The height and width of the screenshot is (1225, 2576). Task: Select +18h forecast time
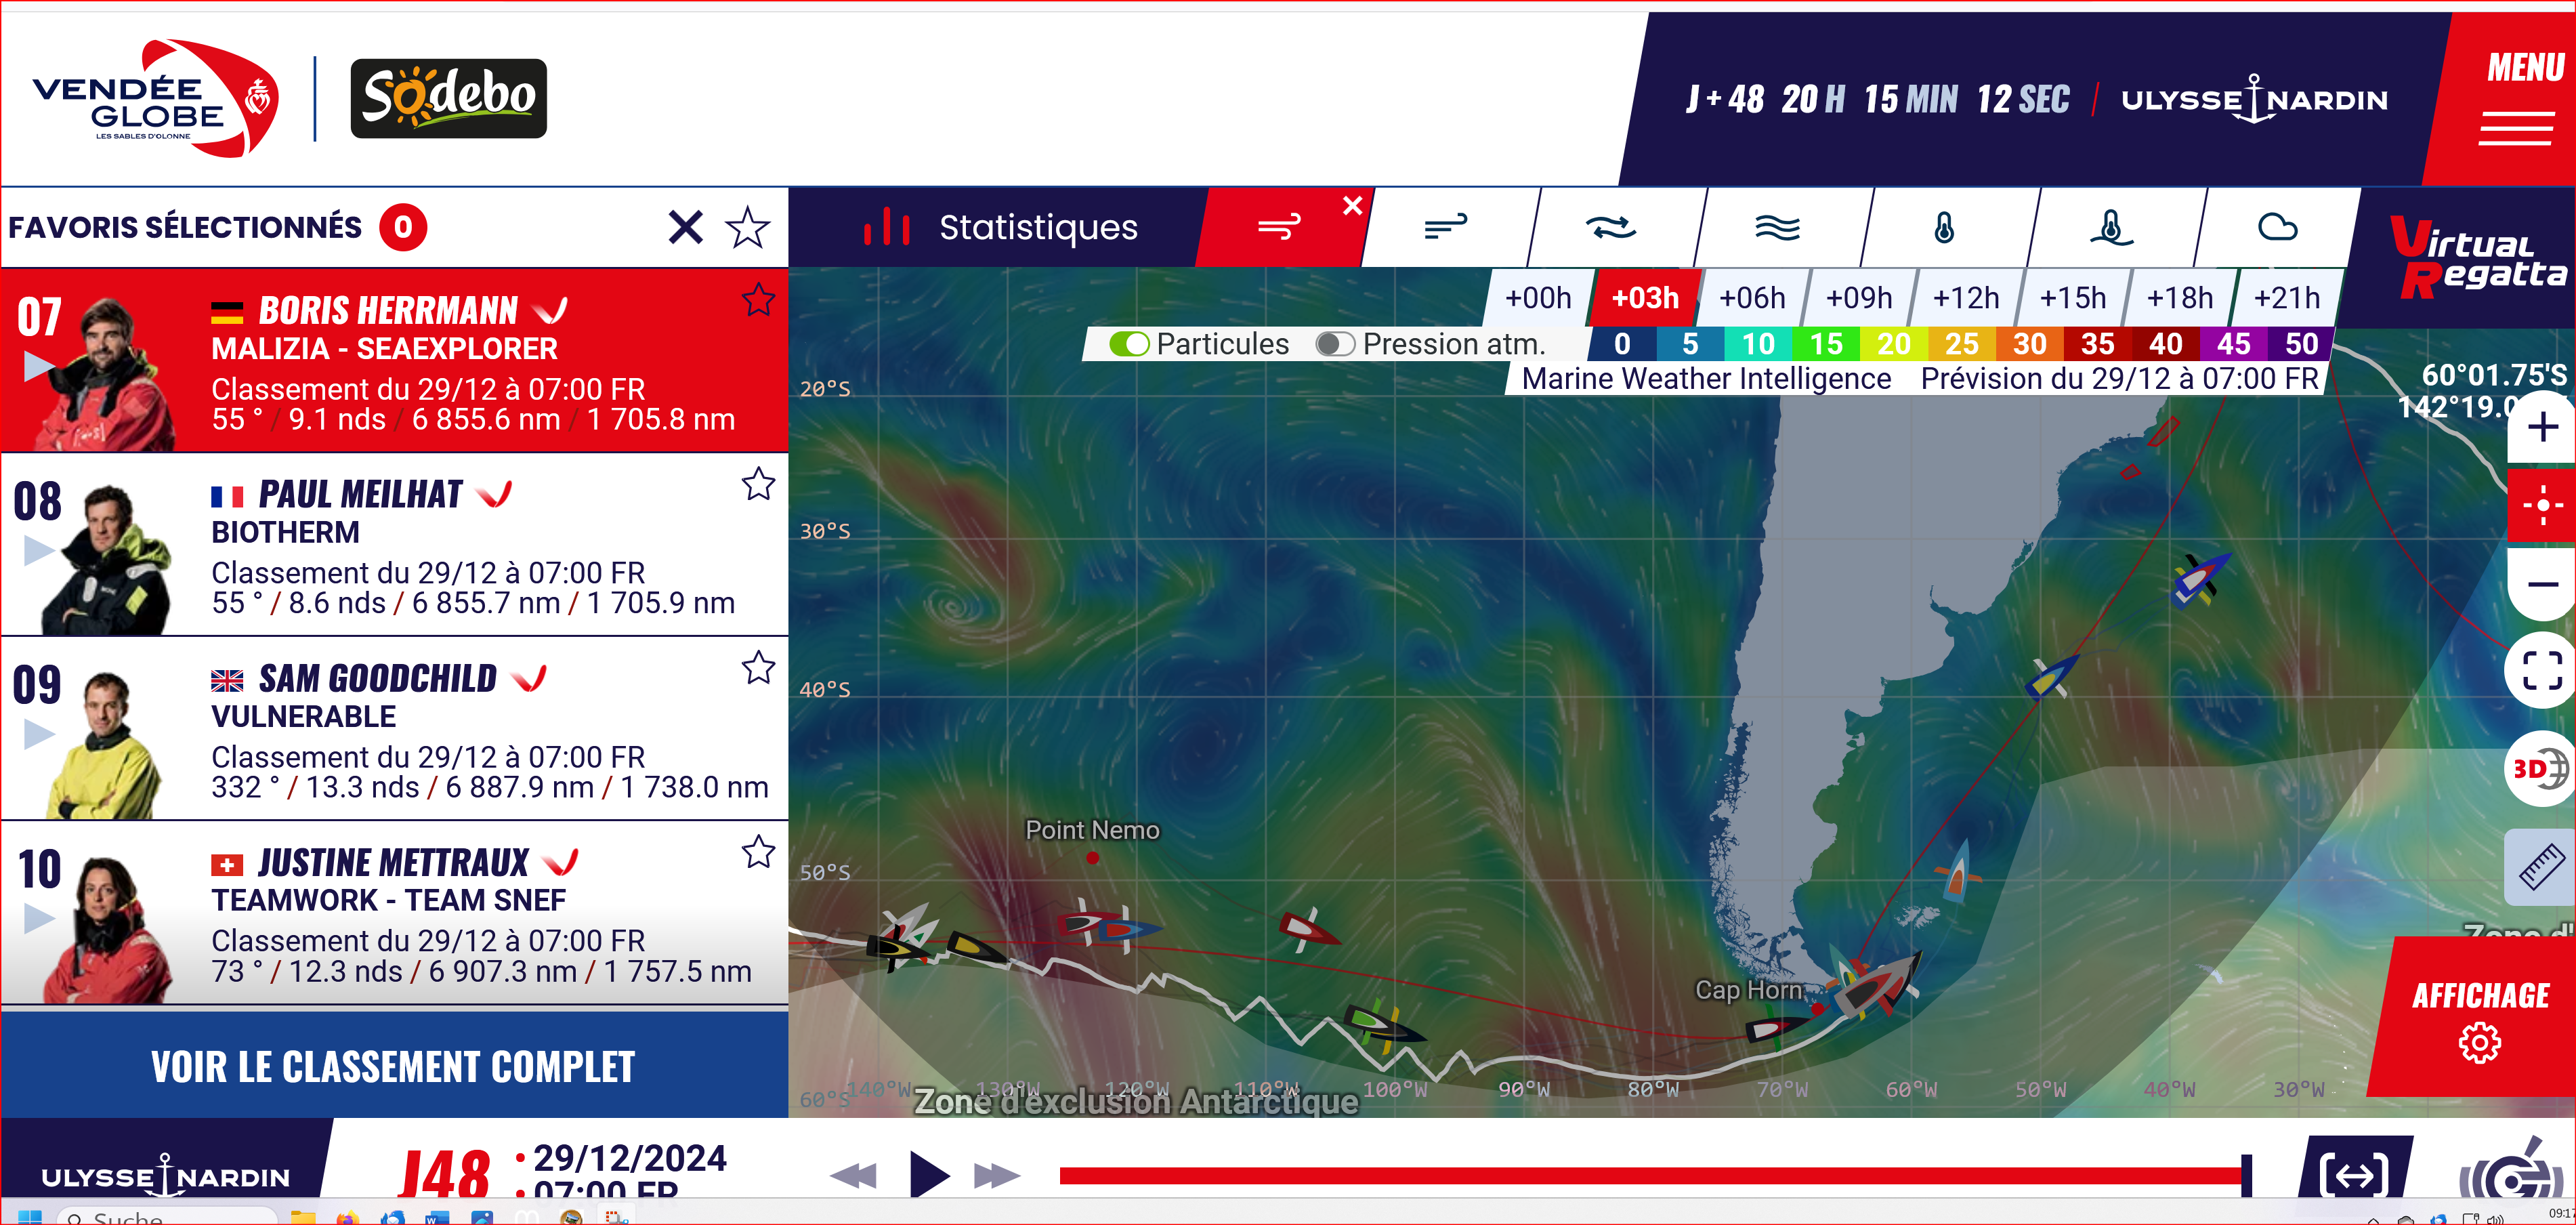pos(2180,298)
